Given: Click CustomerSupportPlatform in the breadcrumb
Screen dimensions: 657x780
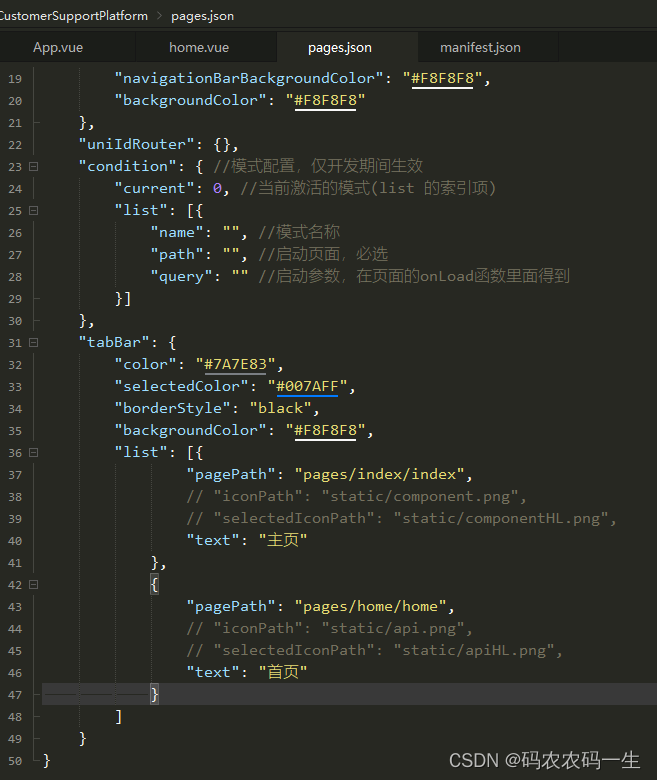Looking at the screenshot, I should (74, 16).
